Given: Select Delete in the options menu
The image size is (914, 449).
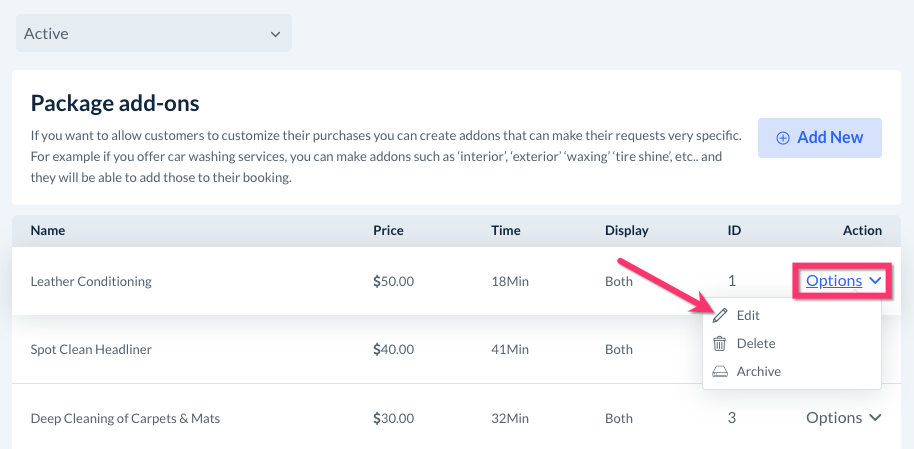Looking at the screenshot, I should (x=755, y=343).
